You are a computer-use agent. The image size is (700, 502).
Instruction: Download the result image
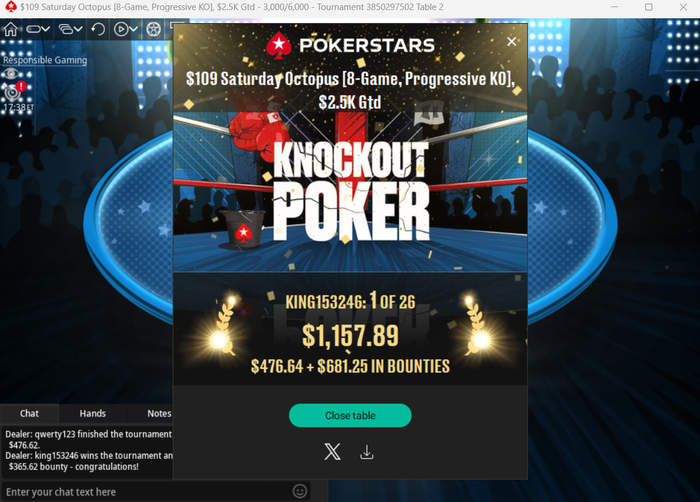tap(367, 452)
